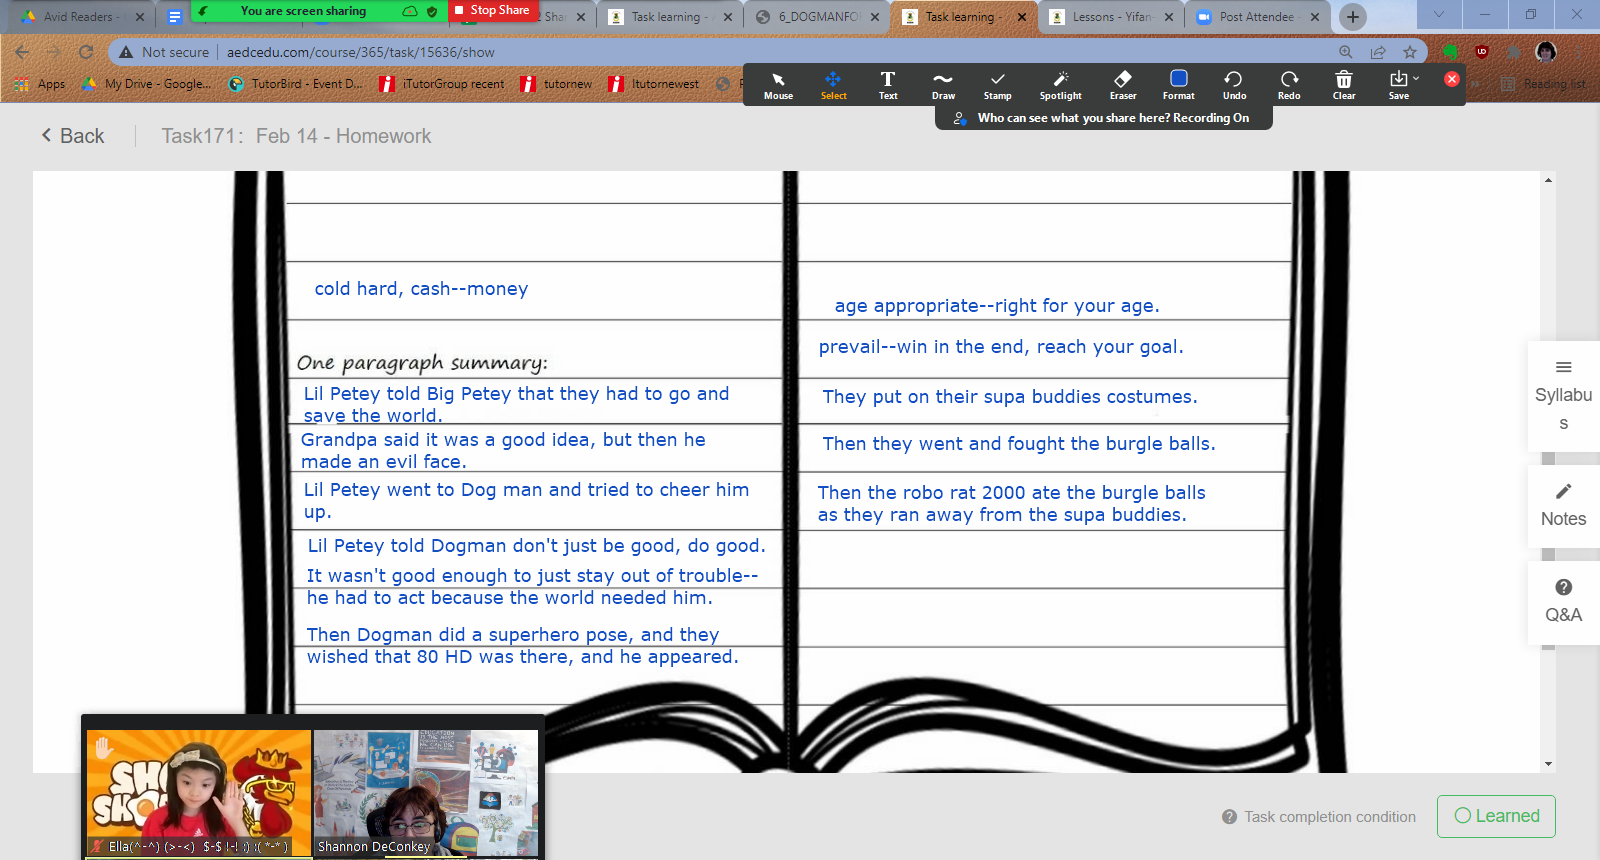
Task: Select Shannon DeConkey's video thumbnail
Action: tap(426, 792)
